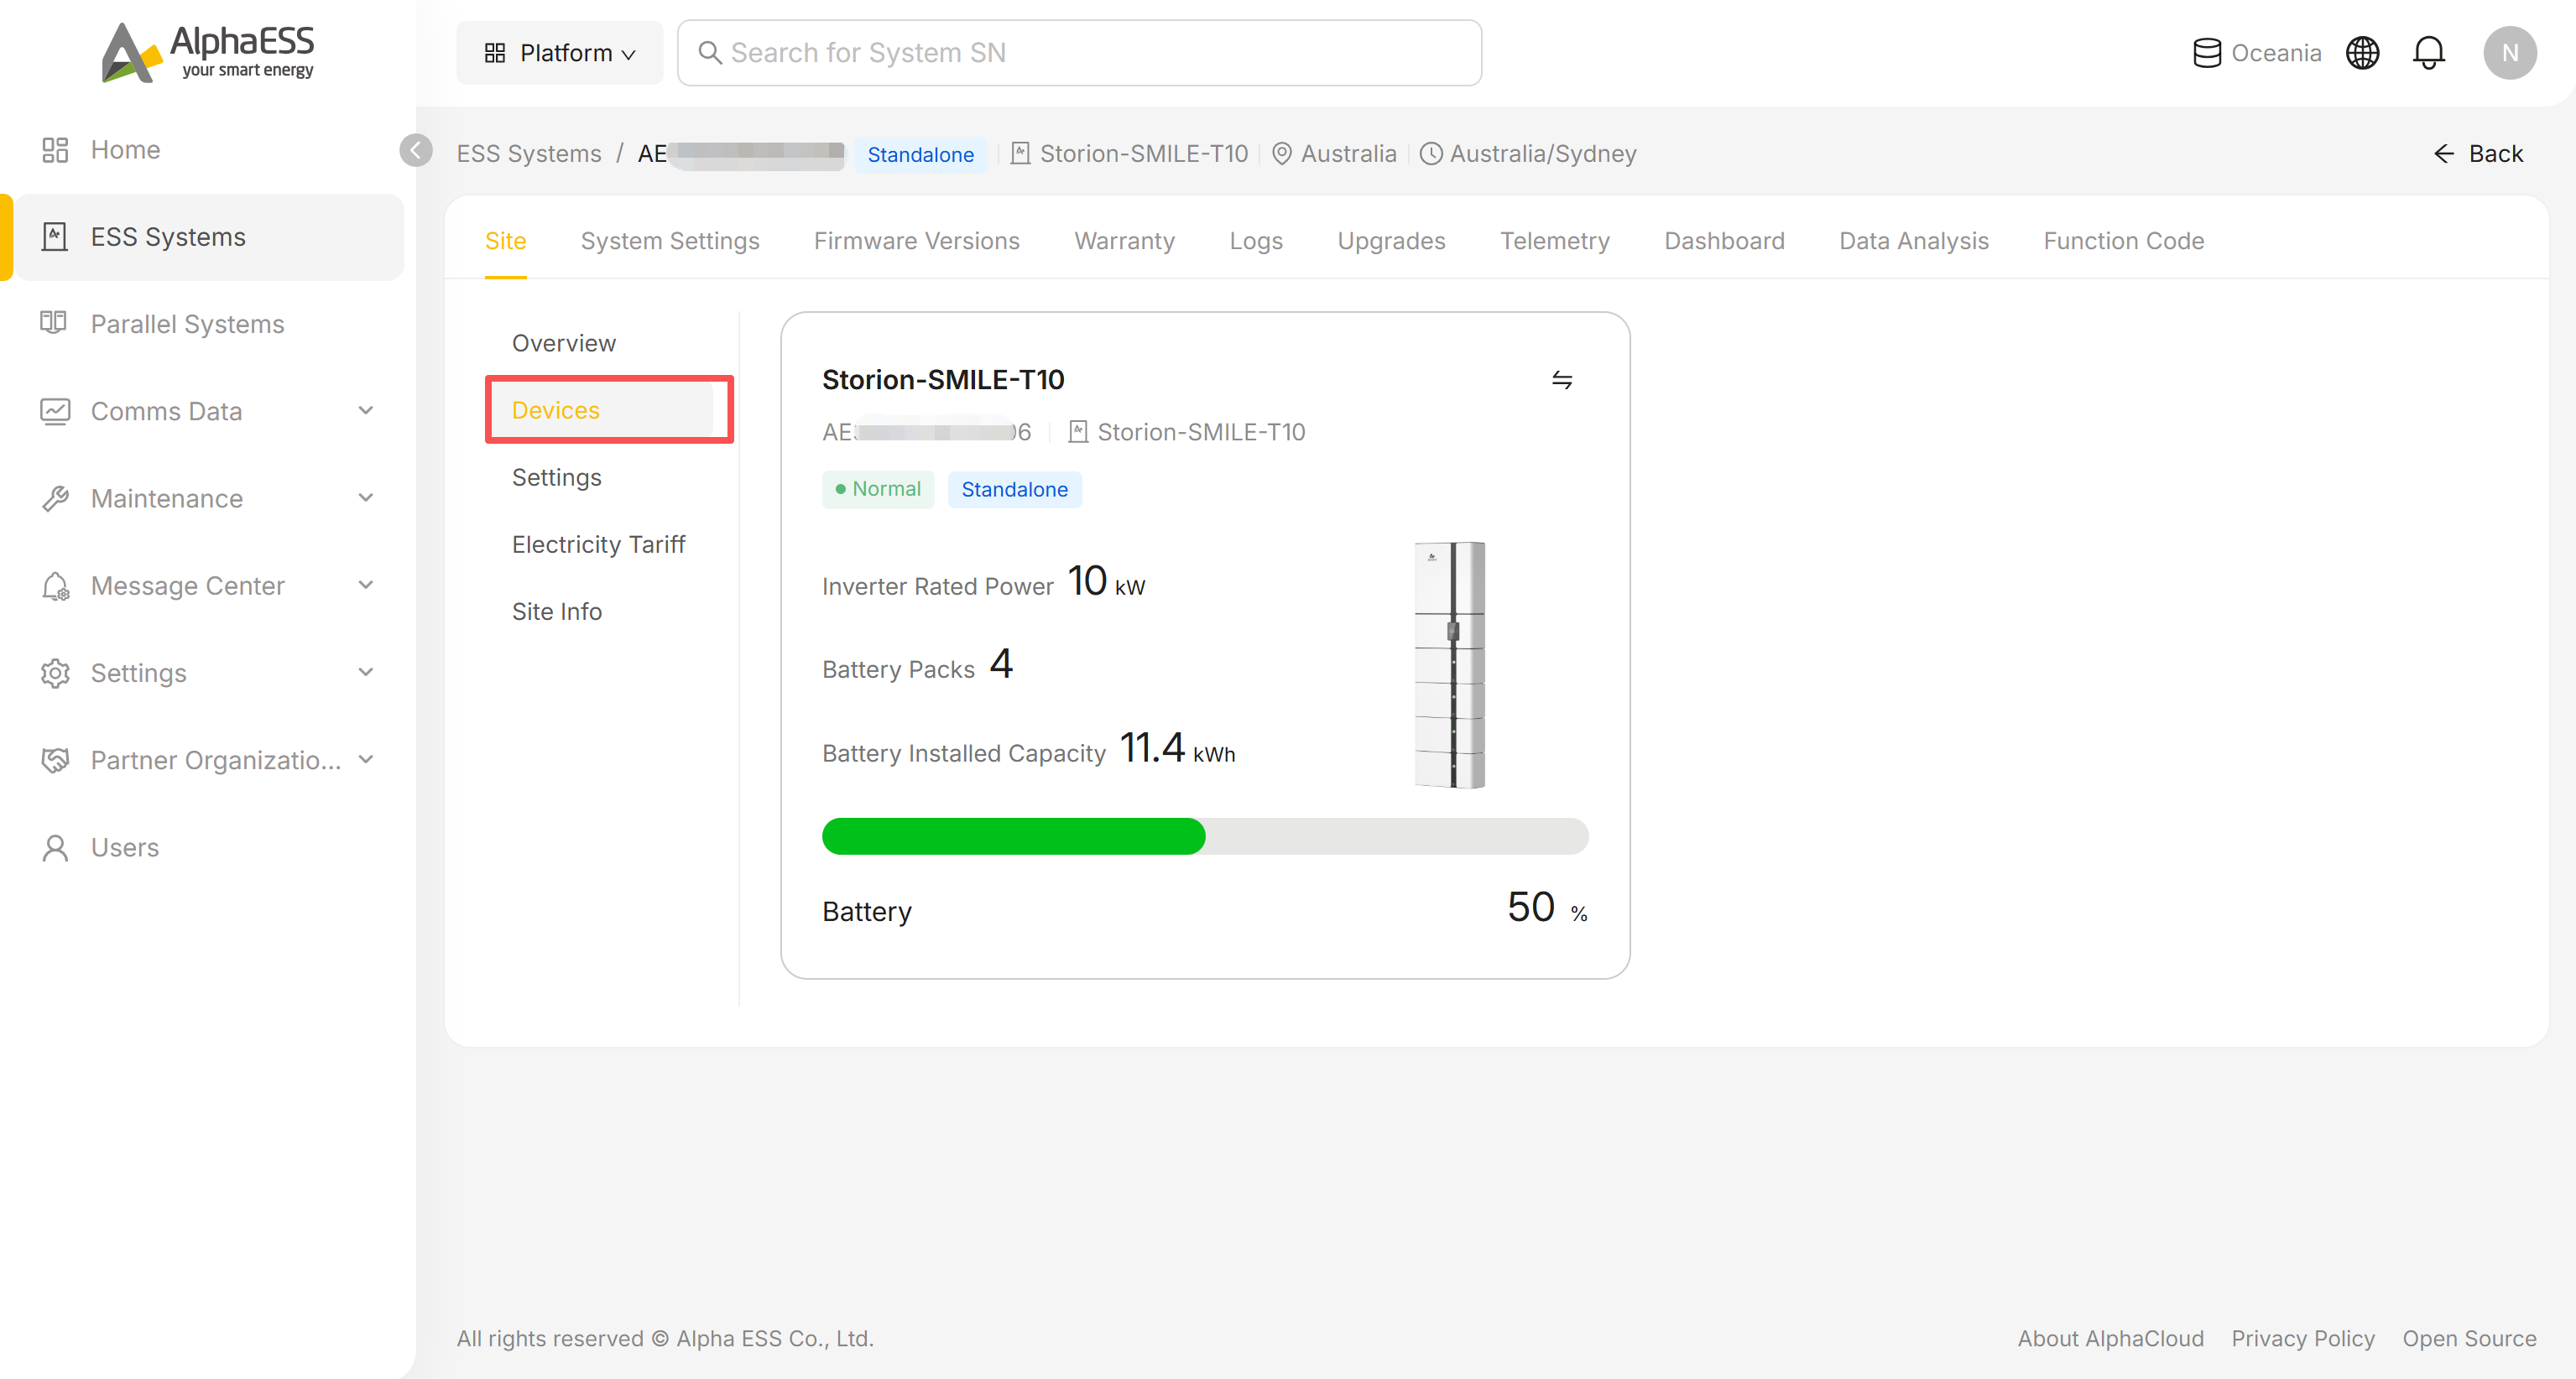Click the Parallel Systems sidebar icon

tap(54, 323)
